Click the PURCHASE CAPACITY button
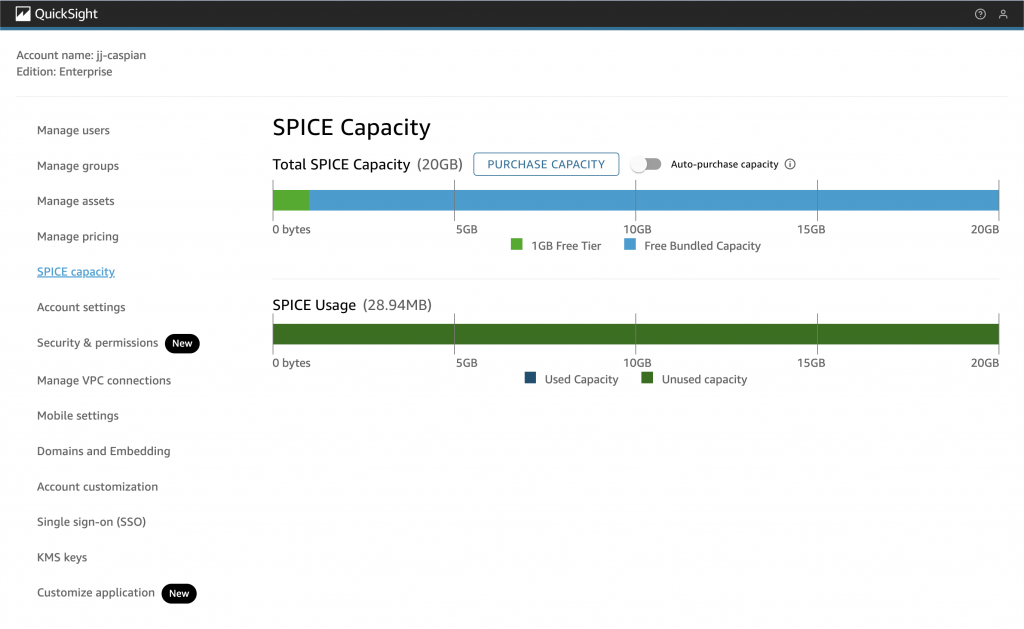1024x629 pixels. coord(546,164)
